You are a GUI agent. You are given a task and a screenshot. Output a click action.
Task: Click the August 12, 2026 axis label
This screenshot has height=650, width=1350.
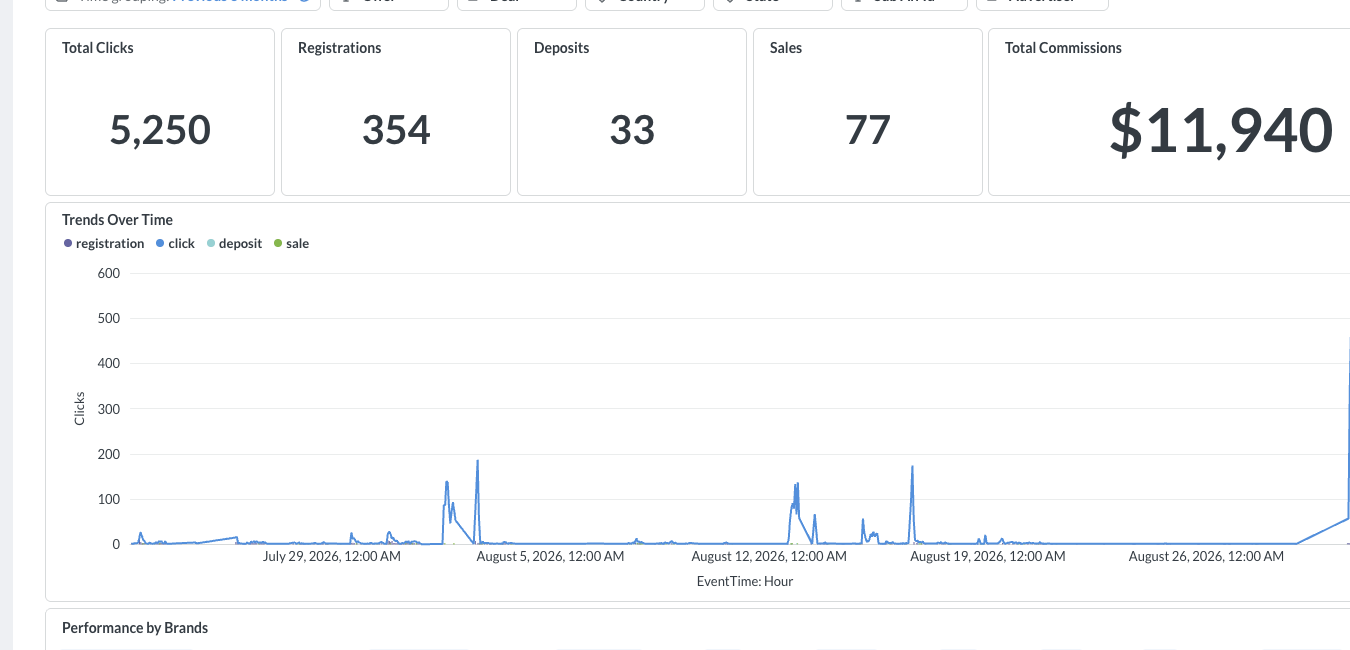click(769, 556)
